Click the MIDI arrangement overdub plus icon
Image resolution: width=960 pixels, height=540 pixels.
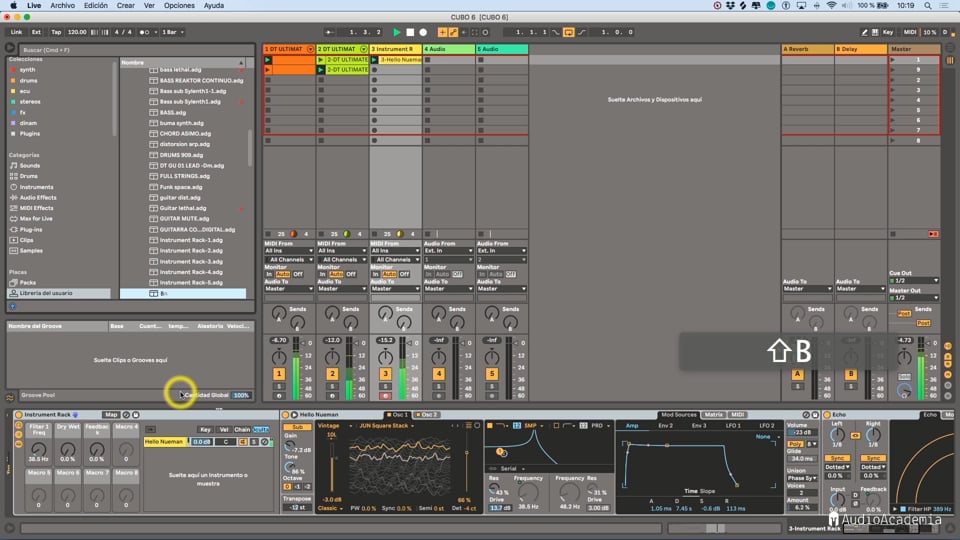pos(442,32)
